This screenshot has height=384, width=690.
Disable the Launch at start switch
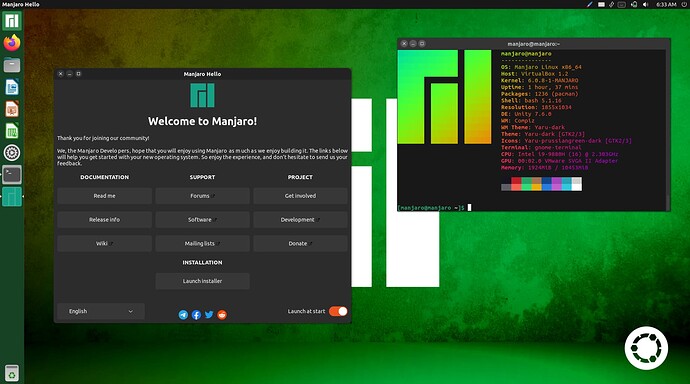(x=338, y=311)
